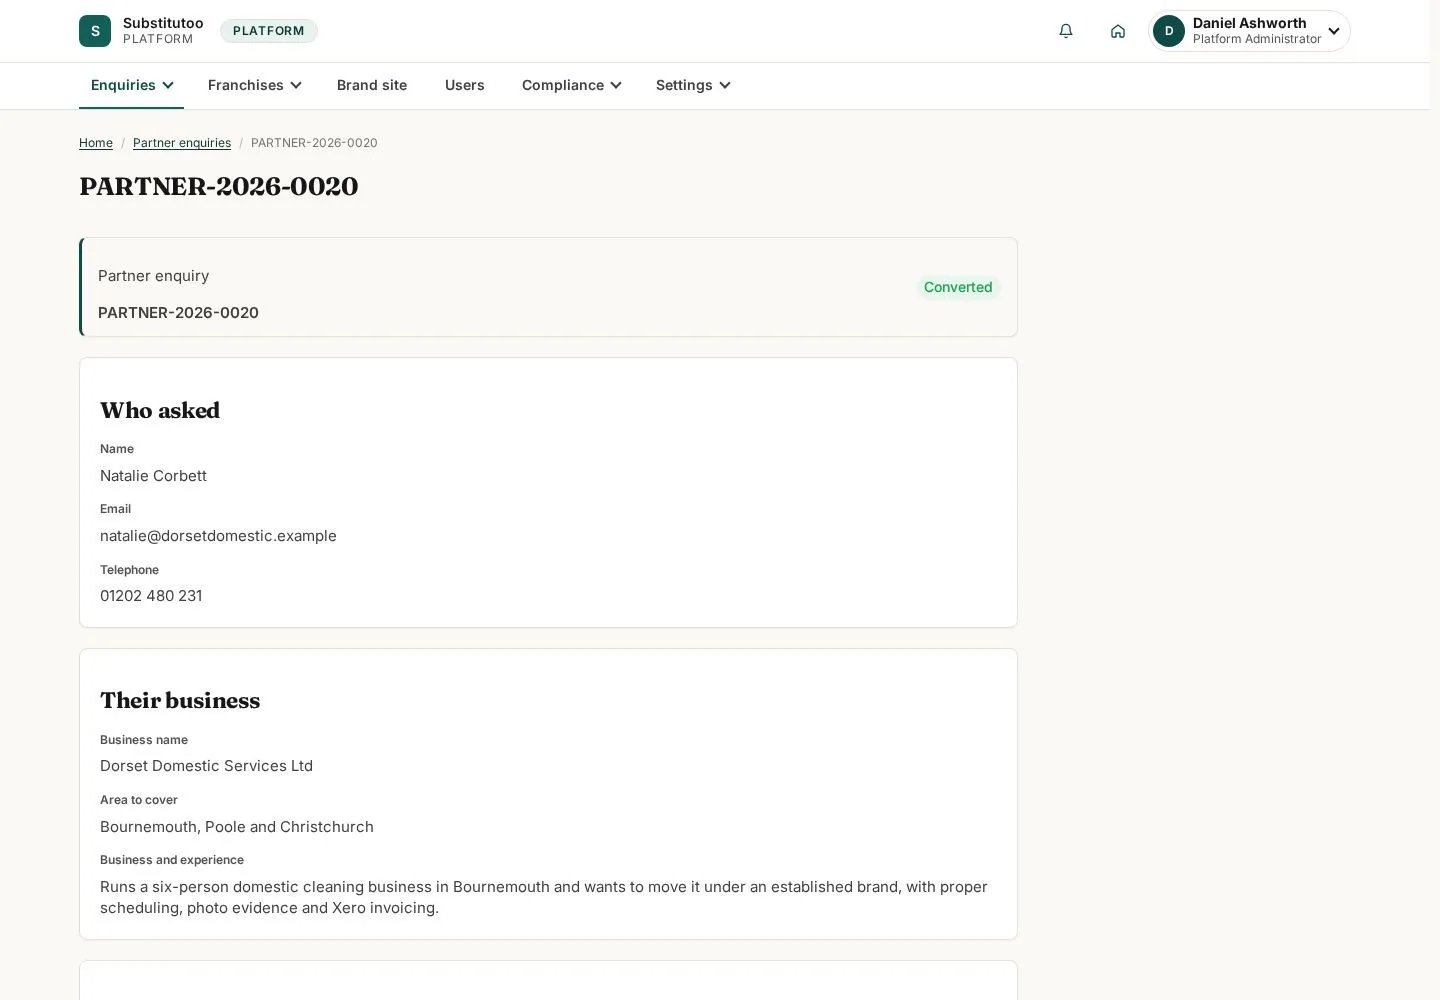The image size is (1440, 1000).
Task: Open the Brand site page
Action: tap(372, 85)
